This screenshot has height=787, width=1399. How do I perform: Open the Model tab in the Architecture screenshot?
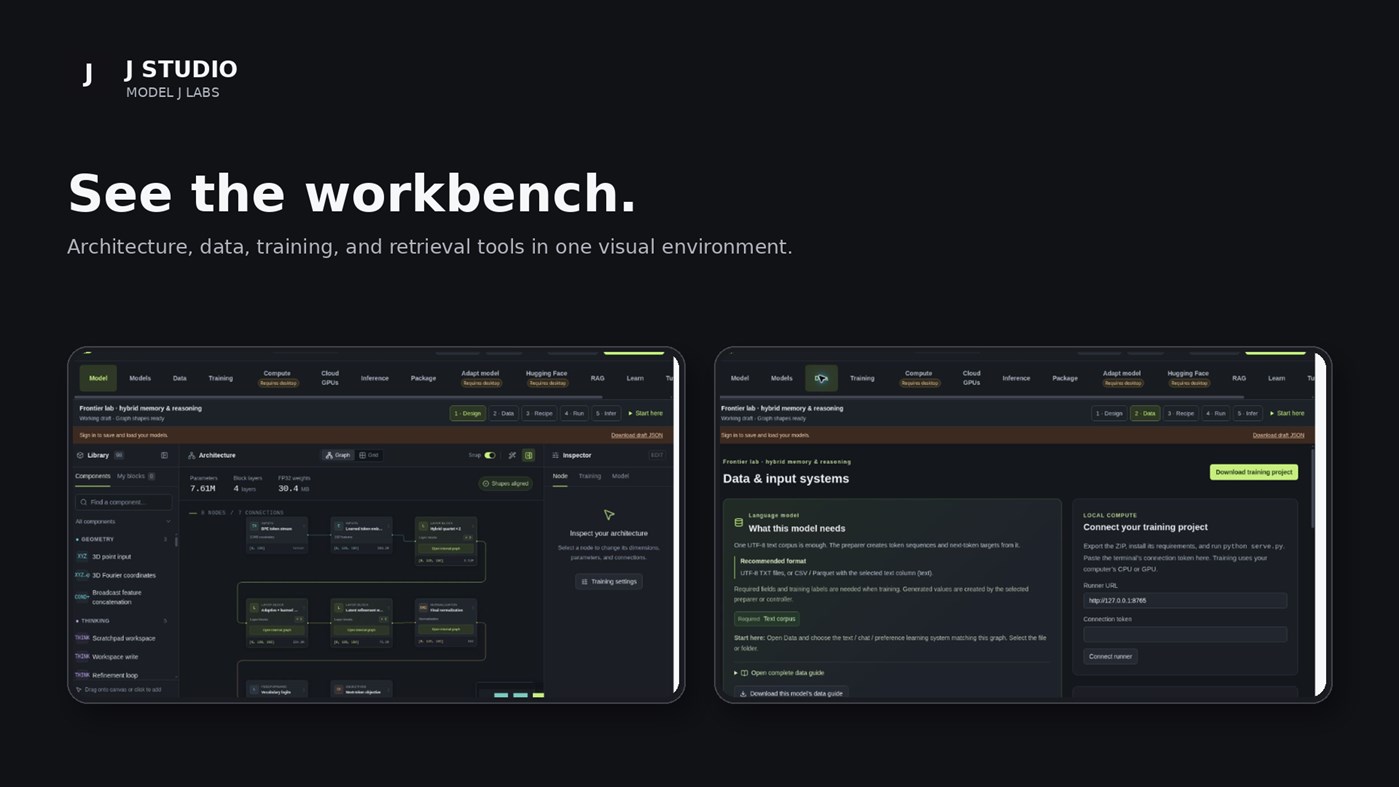(98, 378)
